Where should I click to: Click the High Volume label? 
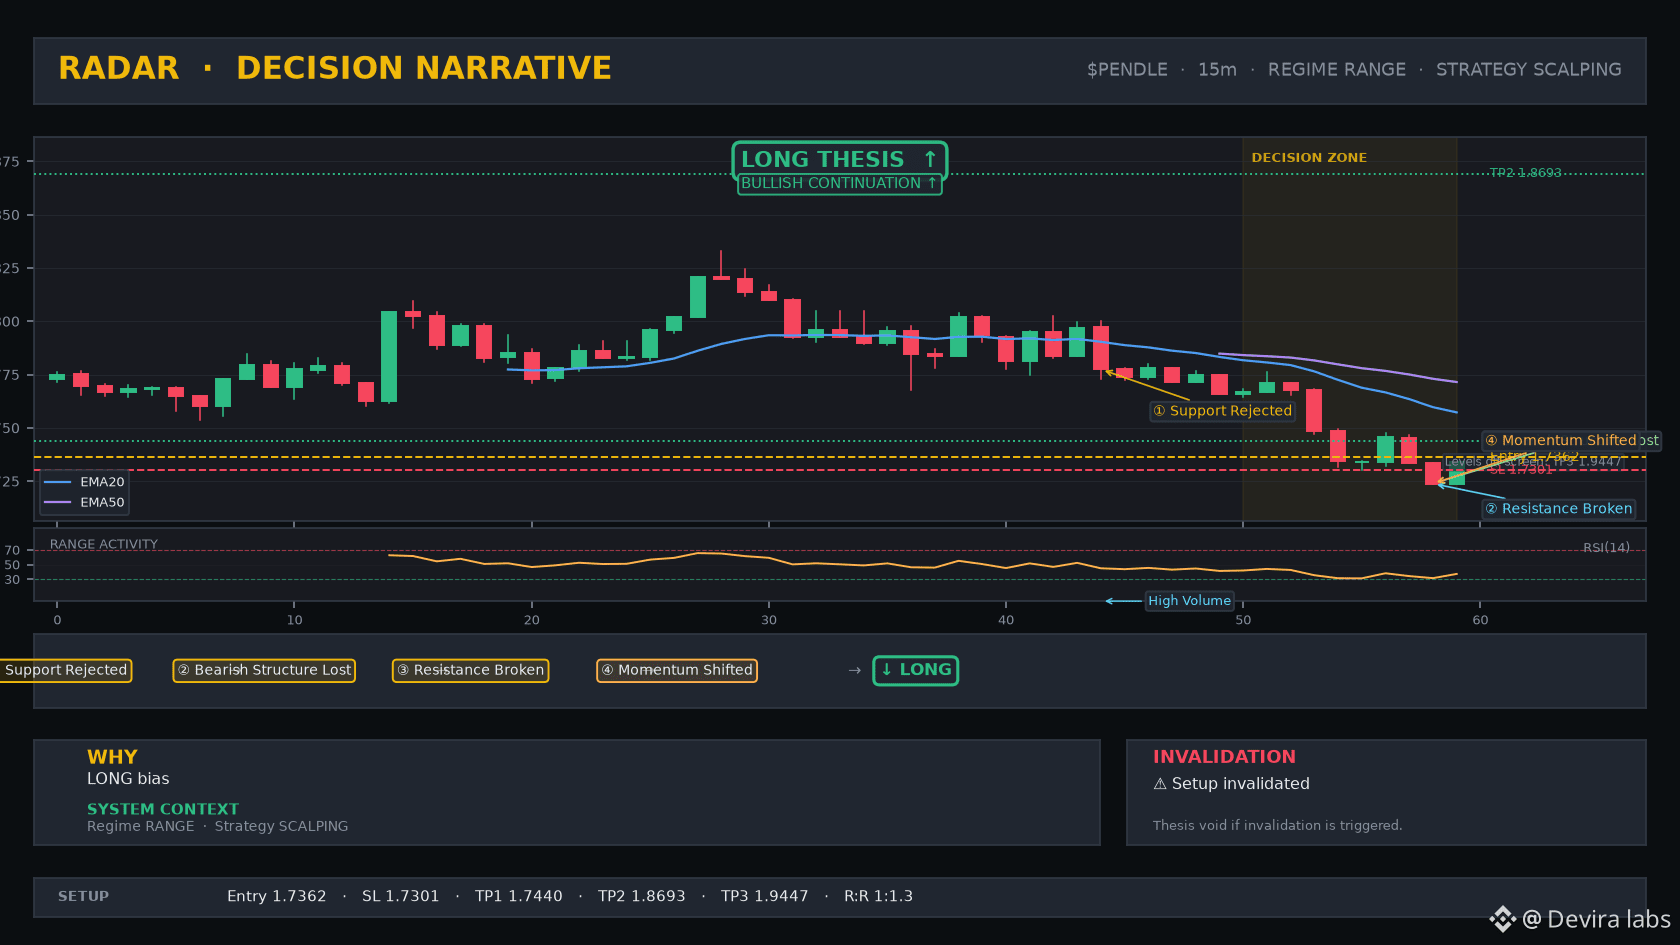point(1189,601)
